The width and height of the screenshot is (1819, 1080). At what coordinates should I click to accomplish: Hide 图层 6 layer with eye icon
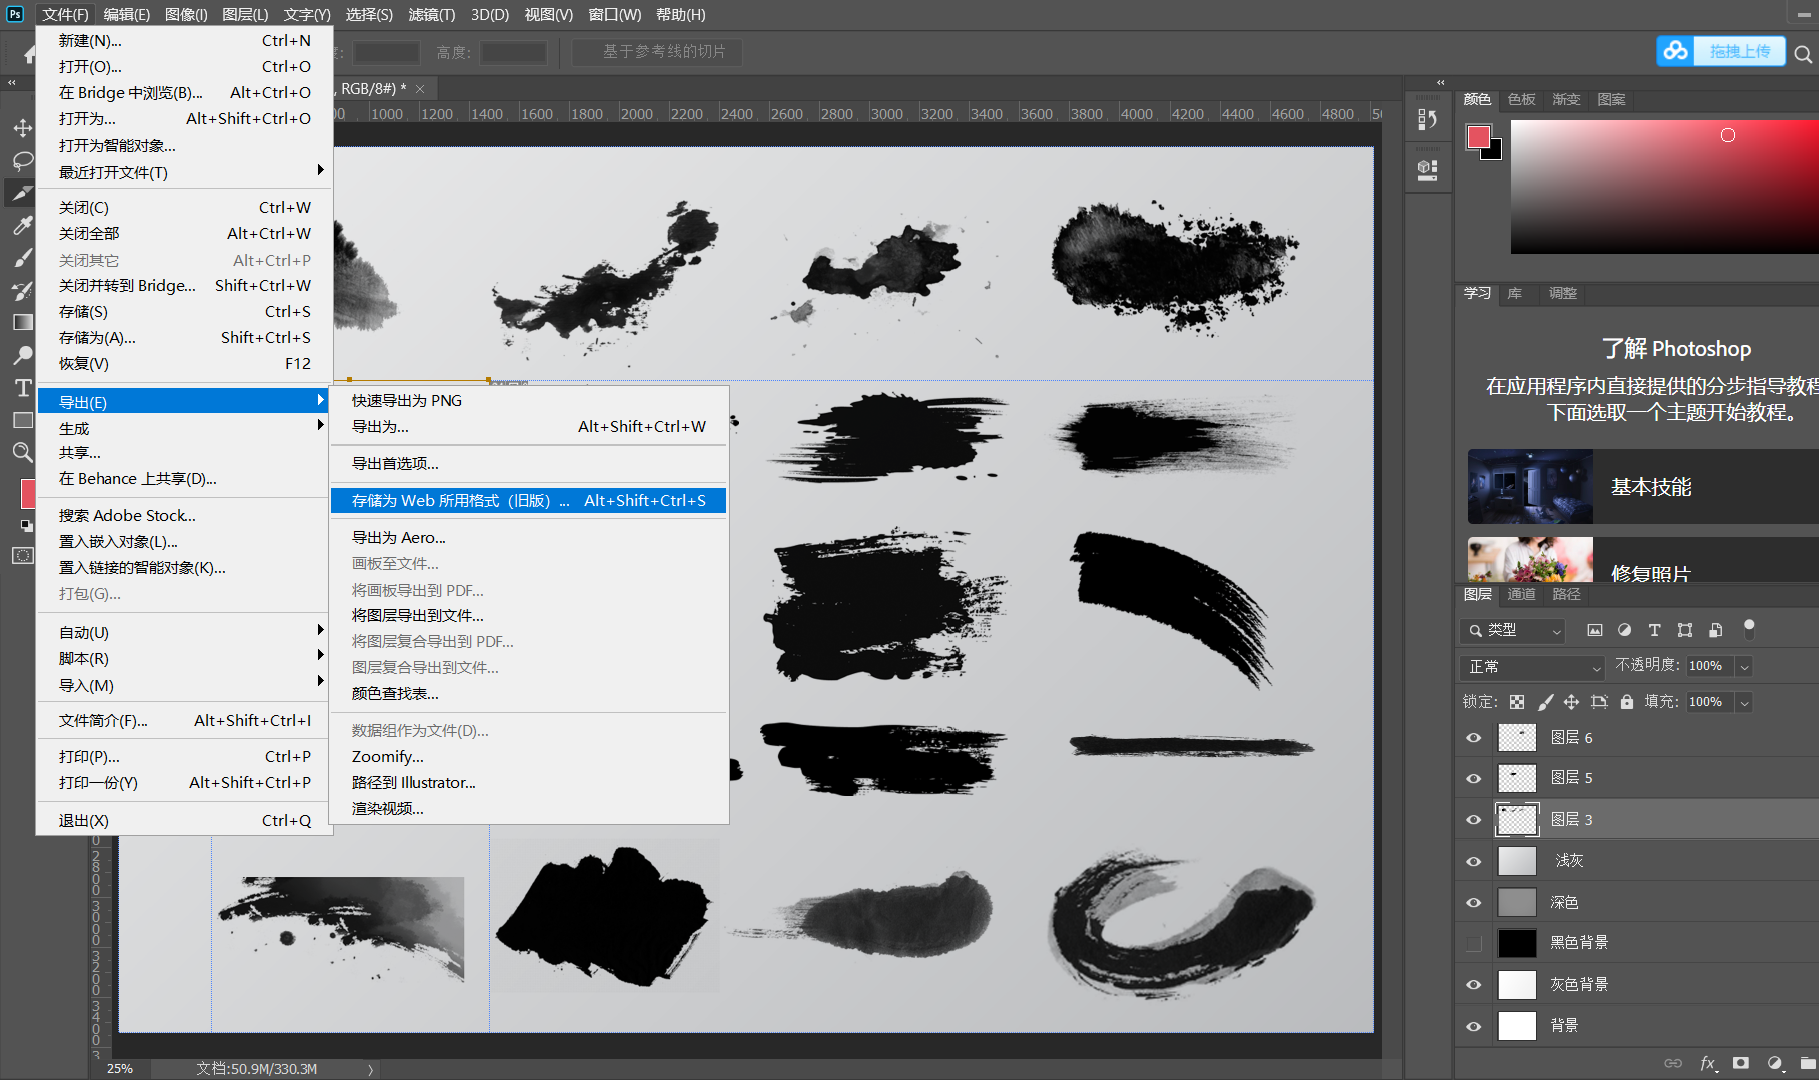pos(1473,738)
